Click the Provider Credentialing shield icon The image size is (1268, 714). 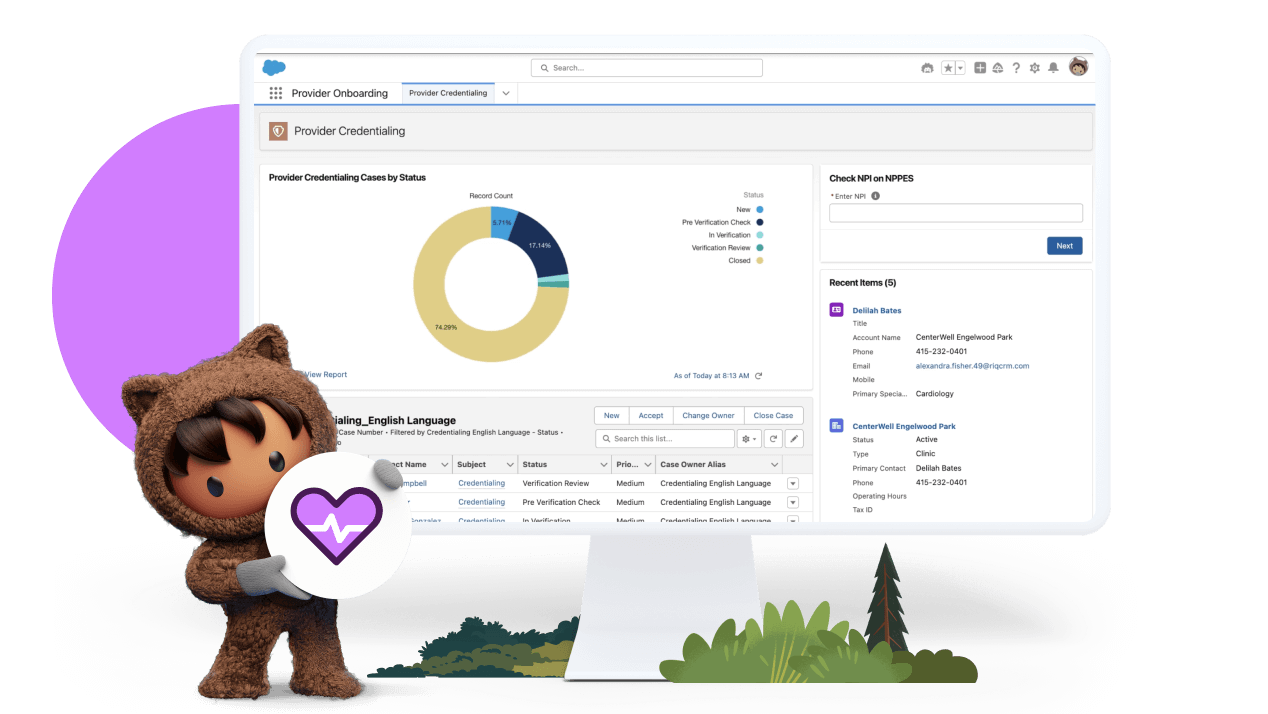pyautogui.click(x=278, y=131)
